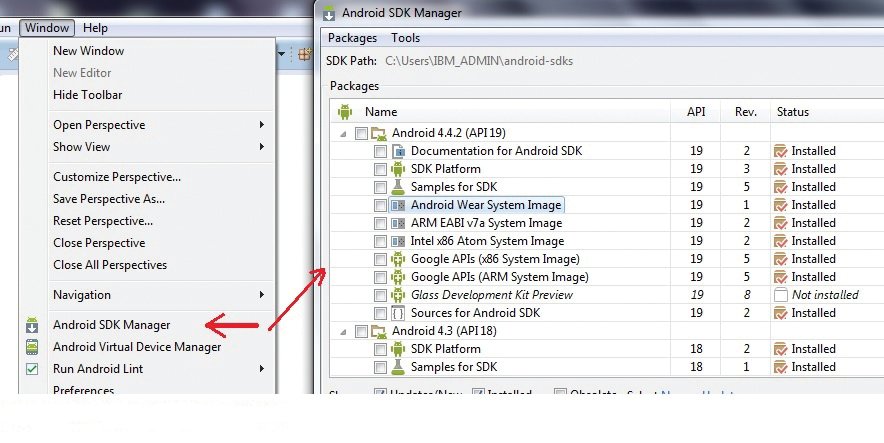Choose Reset Perspective... from Window menu

(102, 221)
